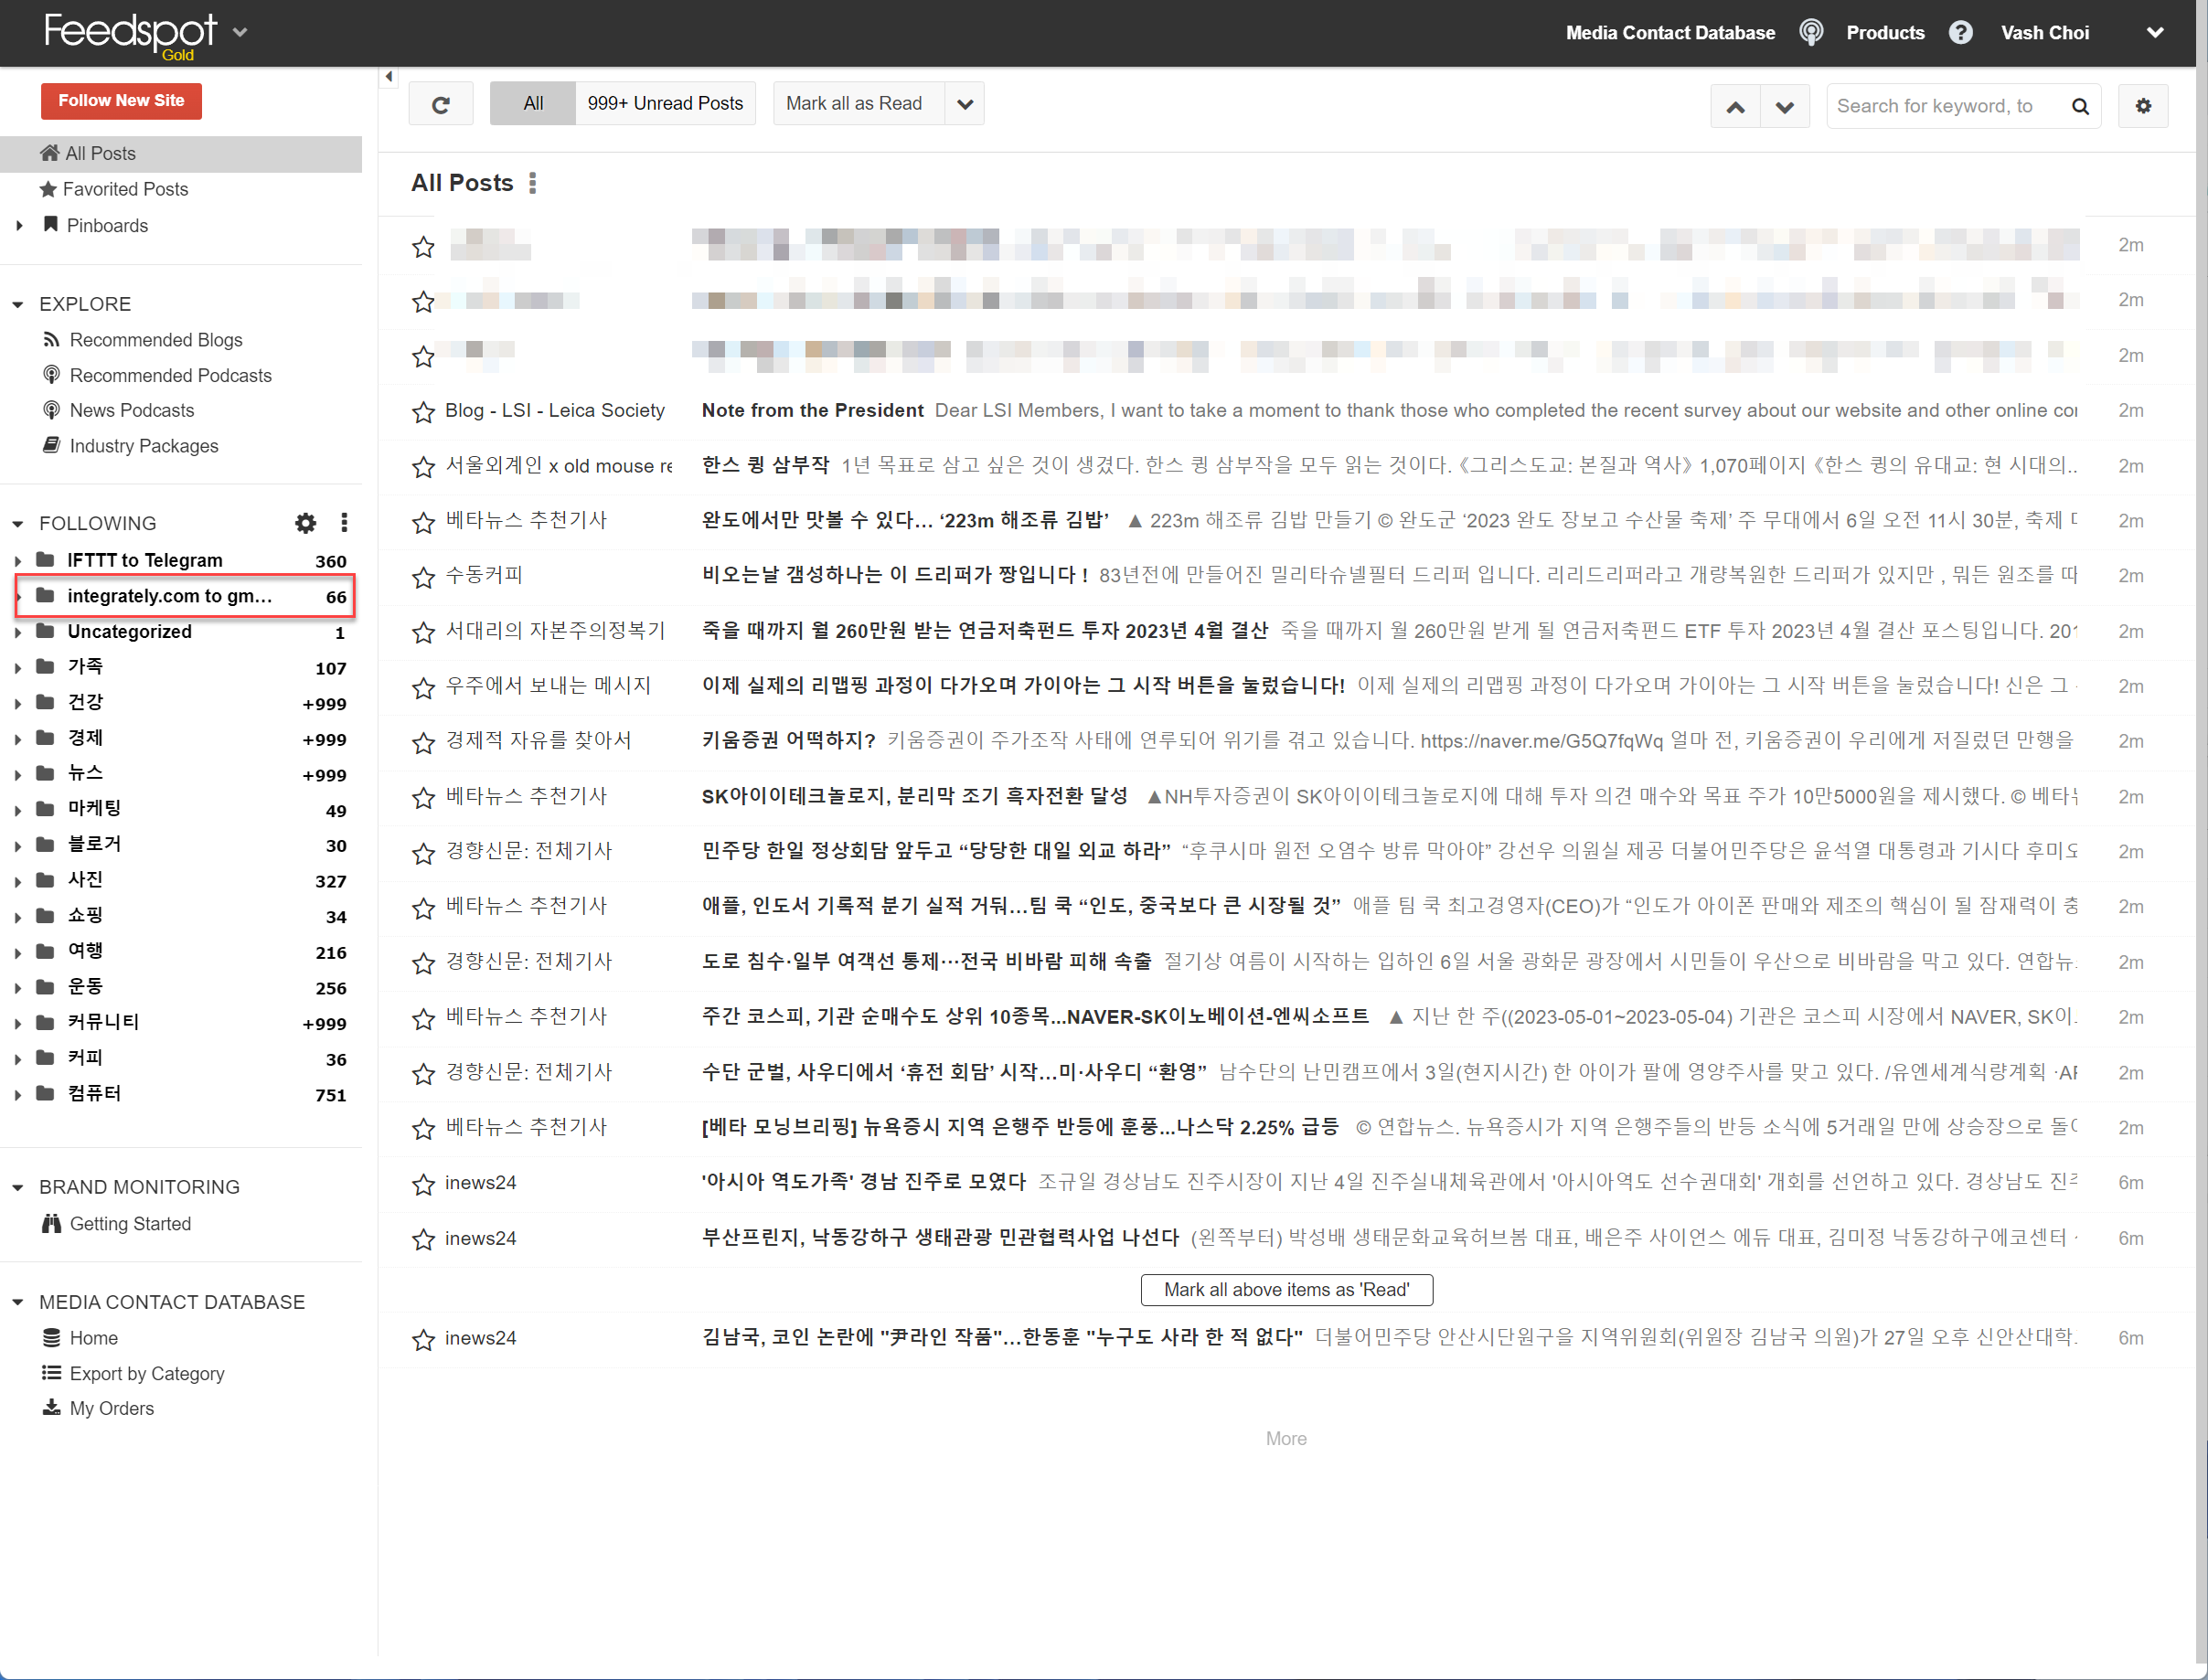Image resolution: width=2208 pixels, height=1680 pixels.
Task: Collapse the EXPLORE section
Action: coord(18,304)
